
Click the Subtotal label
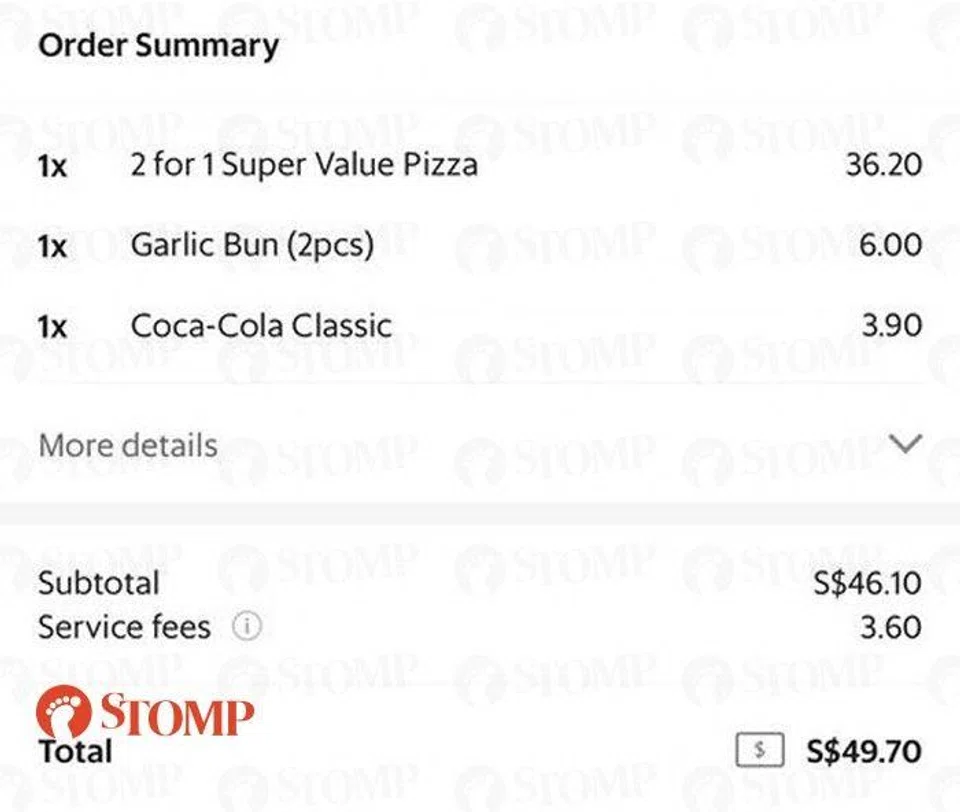[98, 583]
